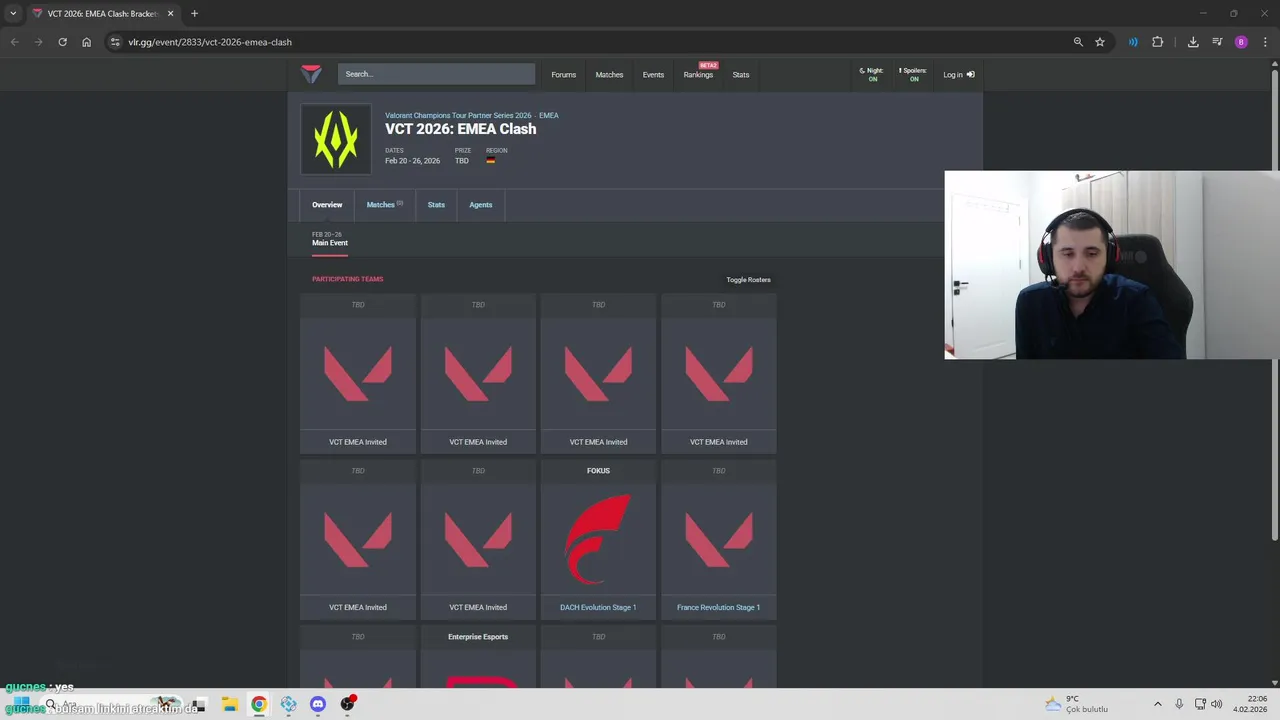Click the page vertical scrollbar
This screenshot has height=720, width=1280.
click(1274, 305)
